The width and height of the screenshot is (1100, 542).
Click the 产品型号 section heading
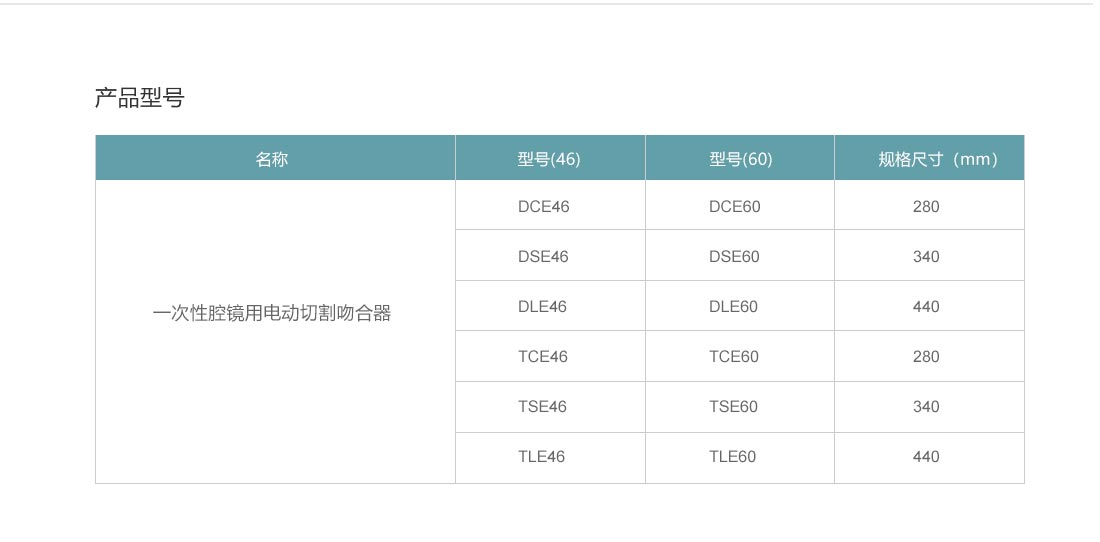point(140,97)
